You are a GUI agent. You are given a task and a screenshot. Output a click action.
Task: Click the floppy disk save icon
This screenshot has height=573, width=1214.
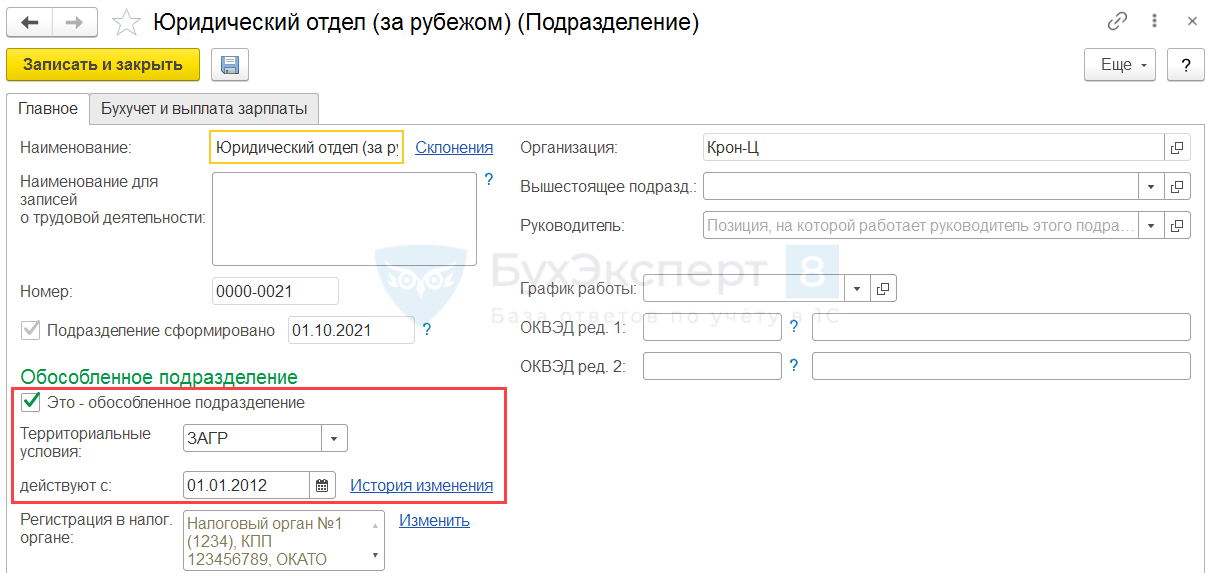[230, 65]
